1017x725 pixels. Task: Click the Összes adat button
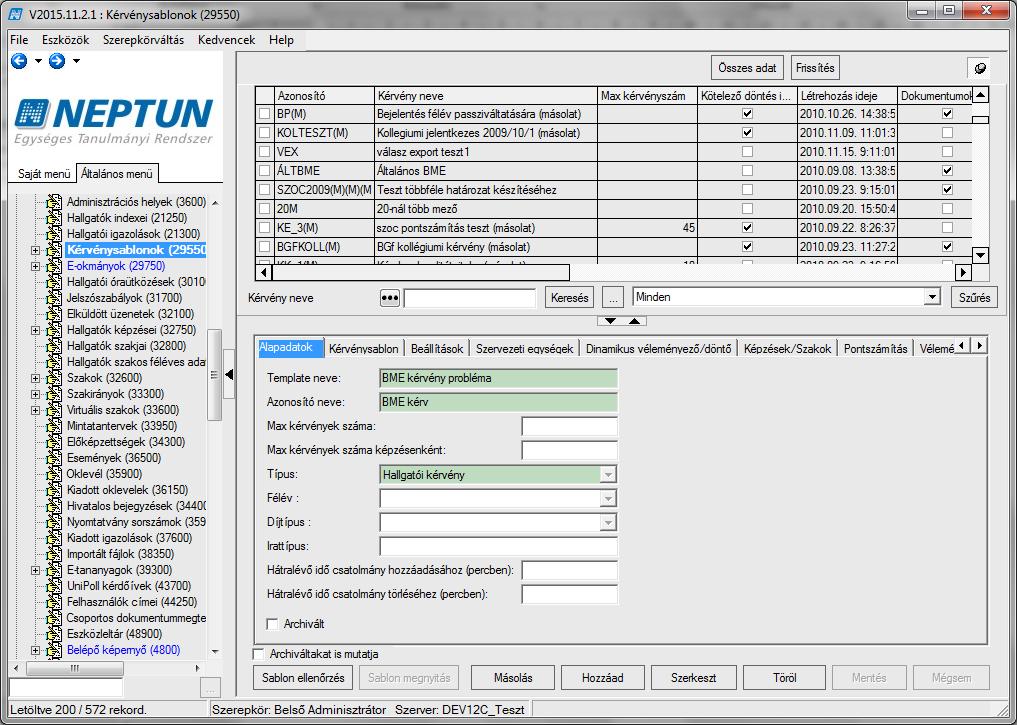pos(747,67)
